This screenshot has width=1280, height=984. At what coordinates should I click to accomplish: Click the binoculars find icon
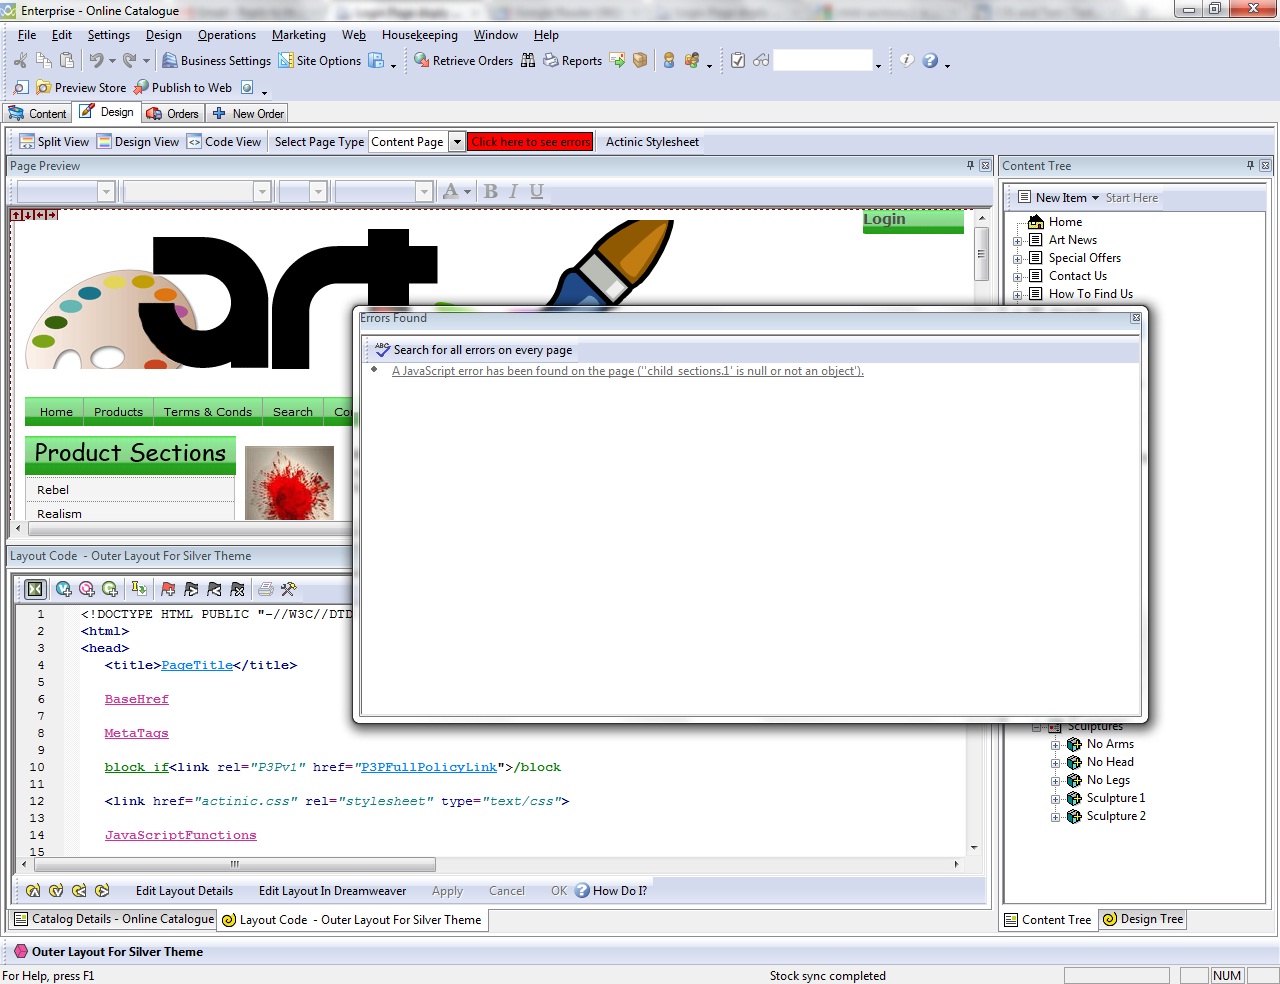coord(528,61)
